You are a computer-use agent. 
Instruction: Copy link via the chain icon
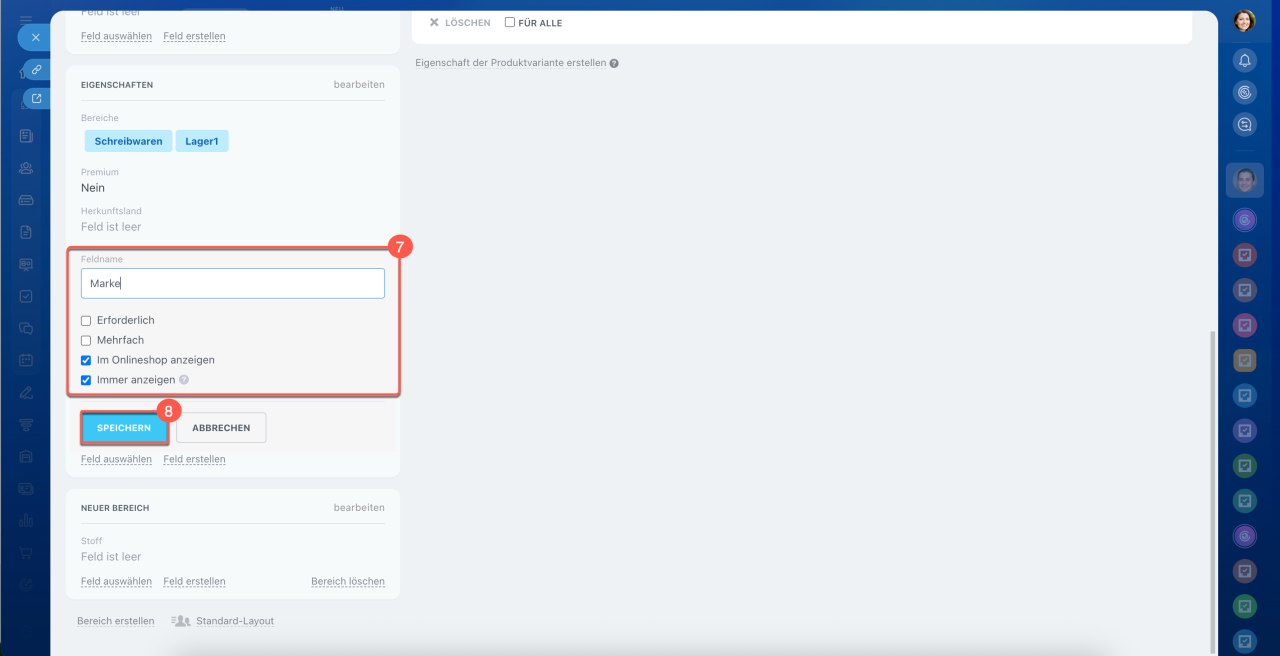pos(36,69)
